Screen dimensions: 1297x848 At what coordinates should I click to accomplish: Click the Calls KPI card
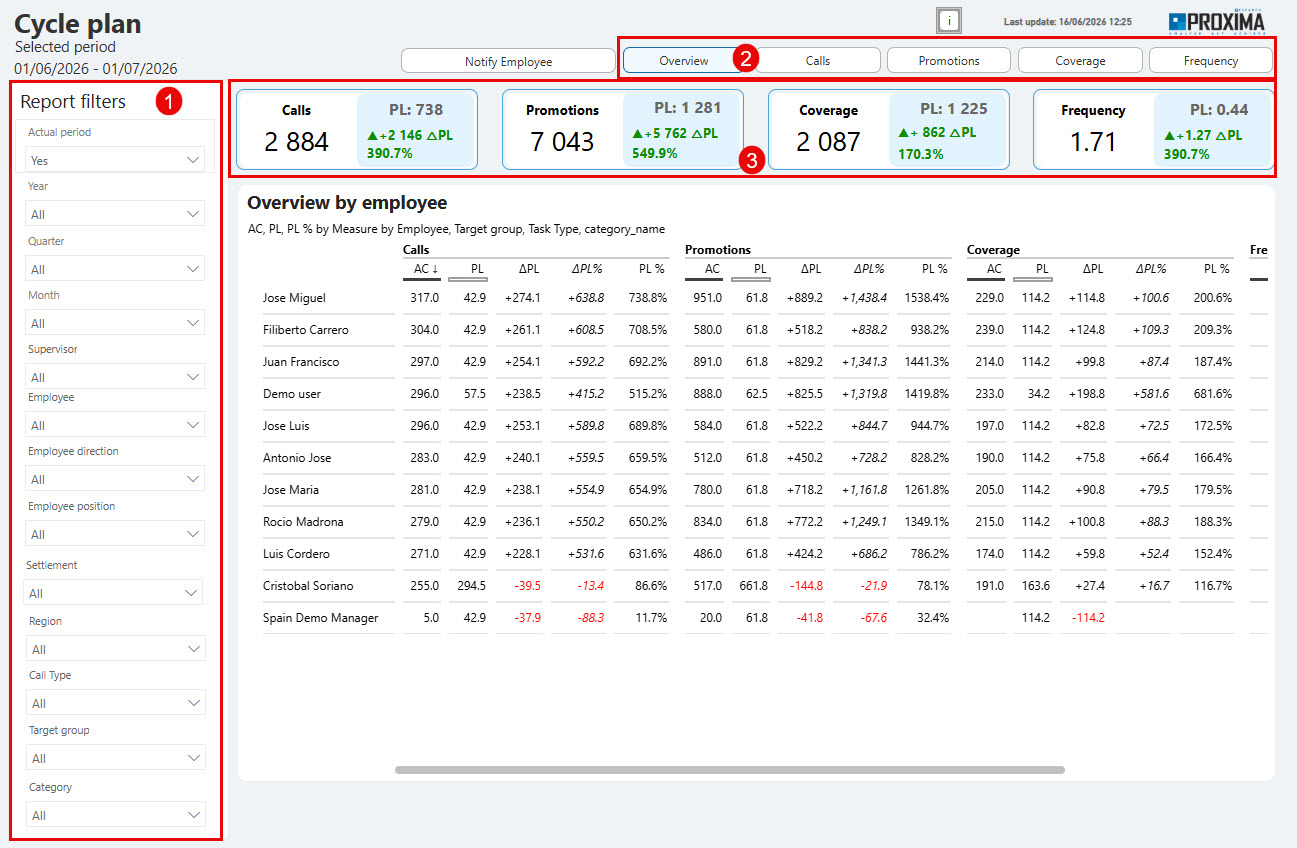click(357, 129)
